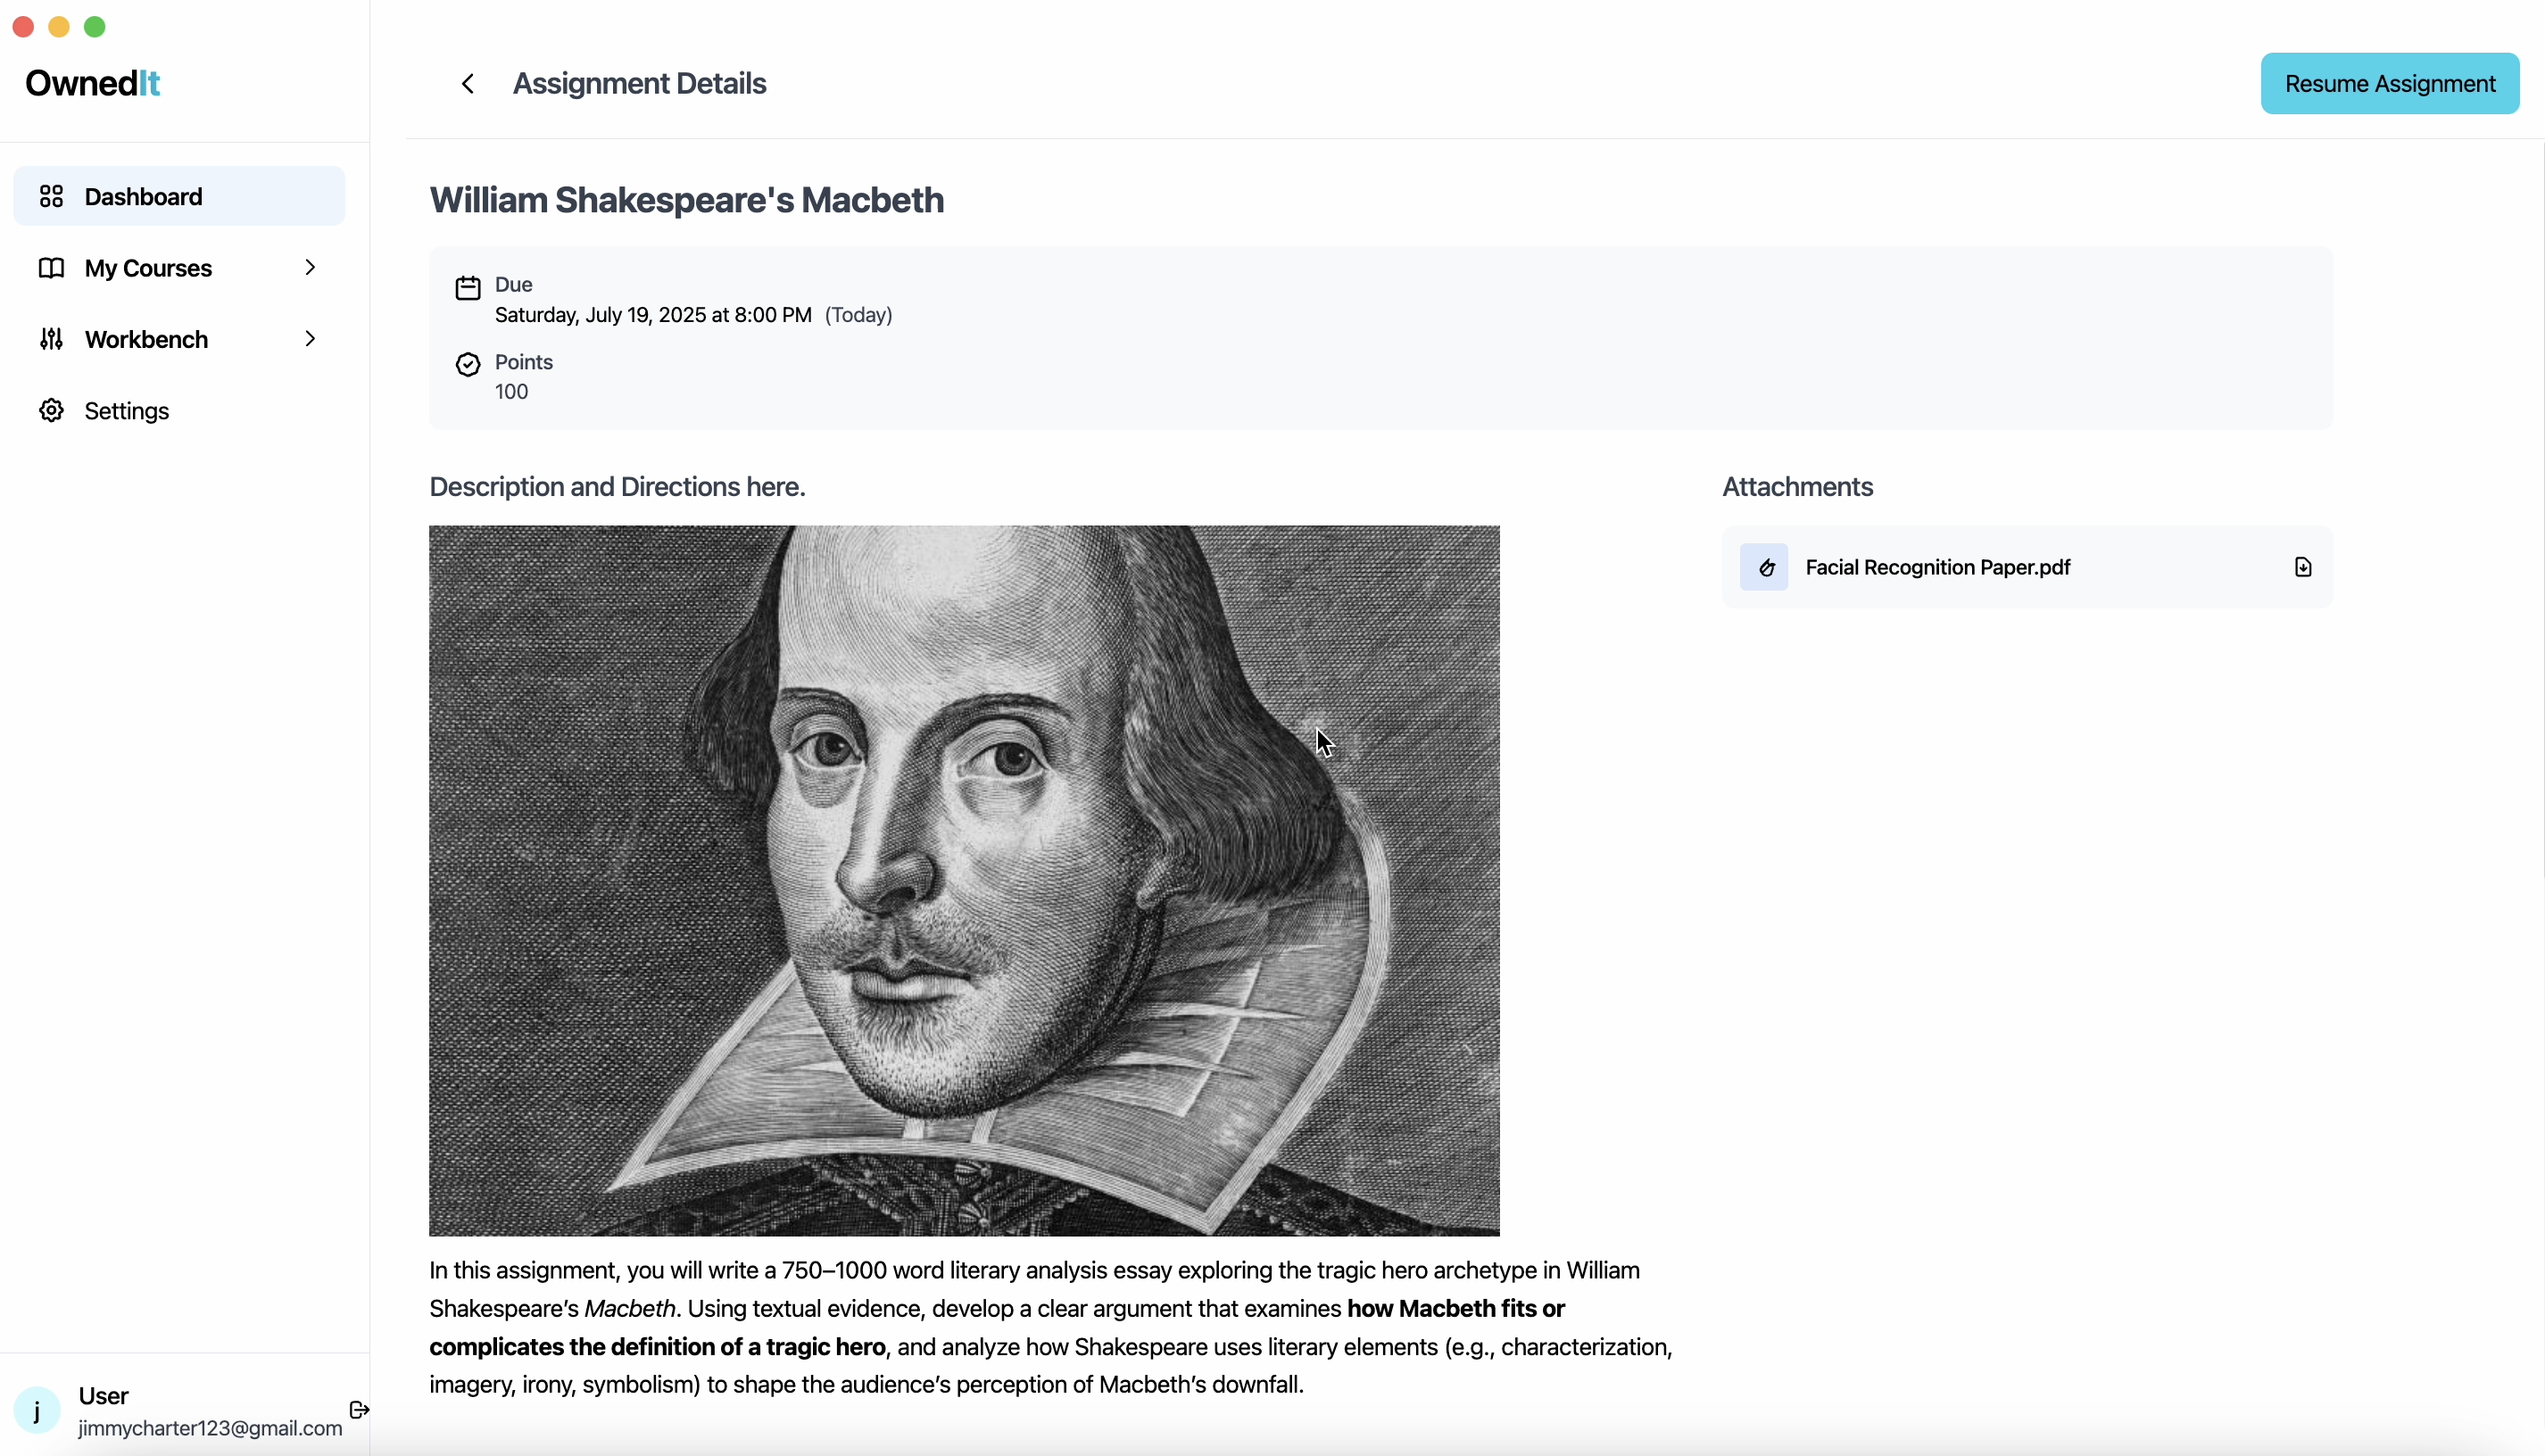Image resolution: width=2545 pixels, height=1456 pixels.
Task: Click the Resume Assignment button
Action: tap(2389, 84)
